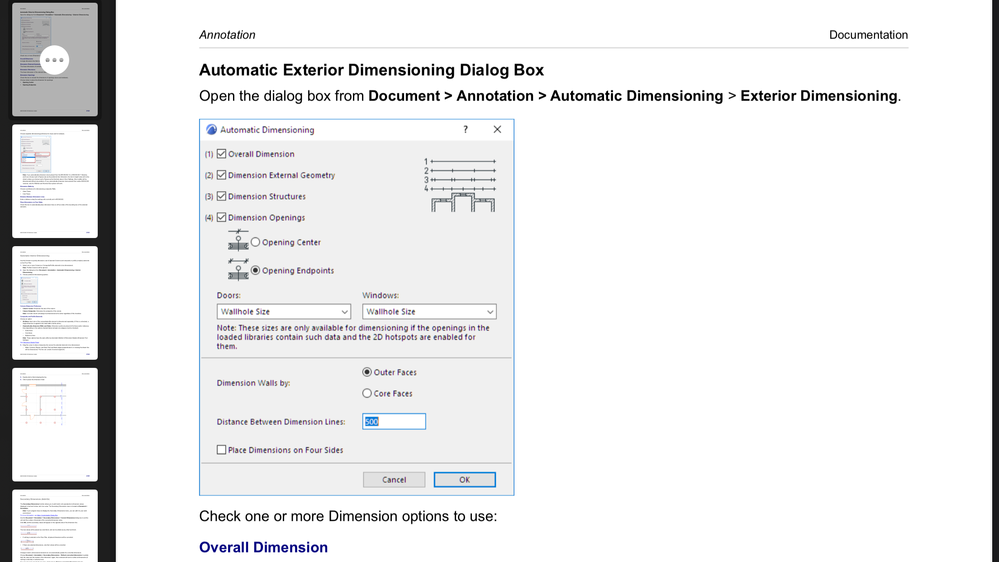The image size is (999, 562).
Task: Open the second page thumbnail
Action: click(55, 181)
